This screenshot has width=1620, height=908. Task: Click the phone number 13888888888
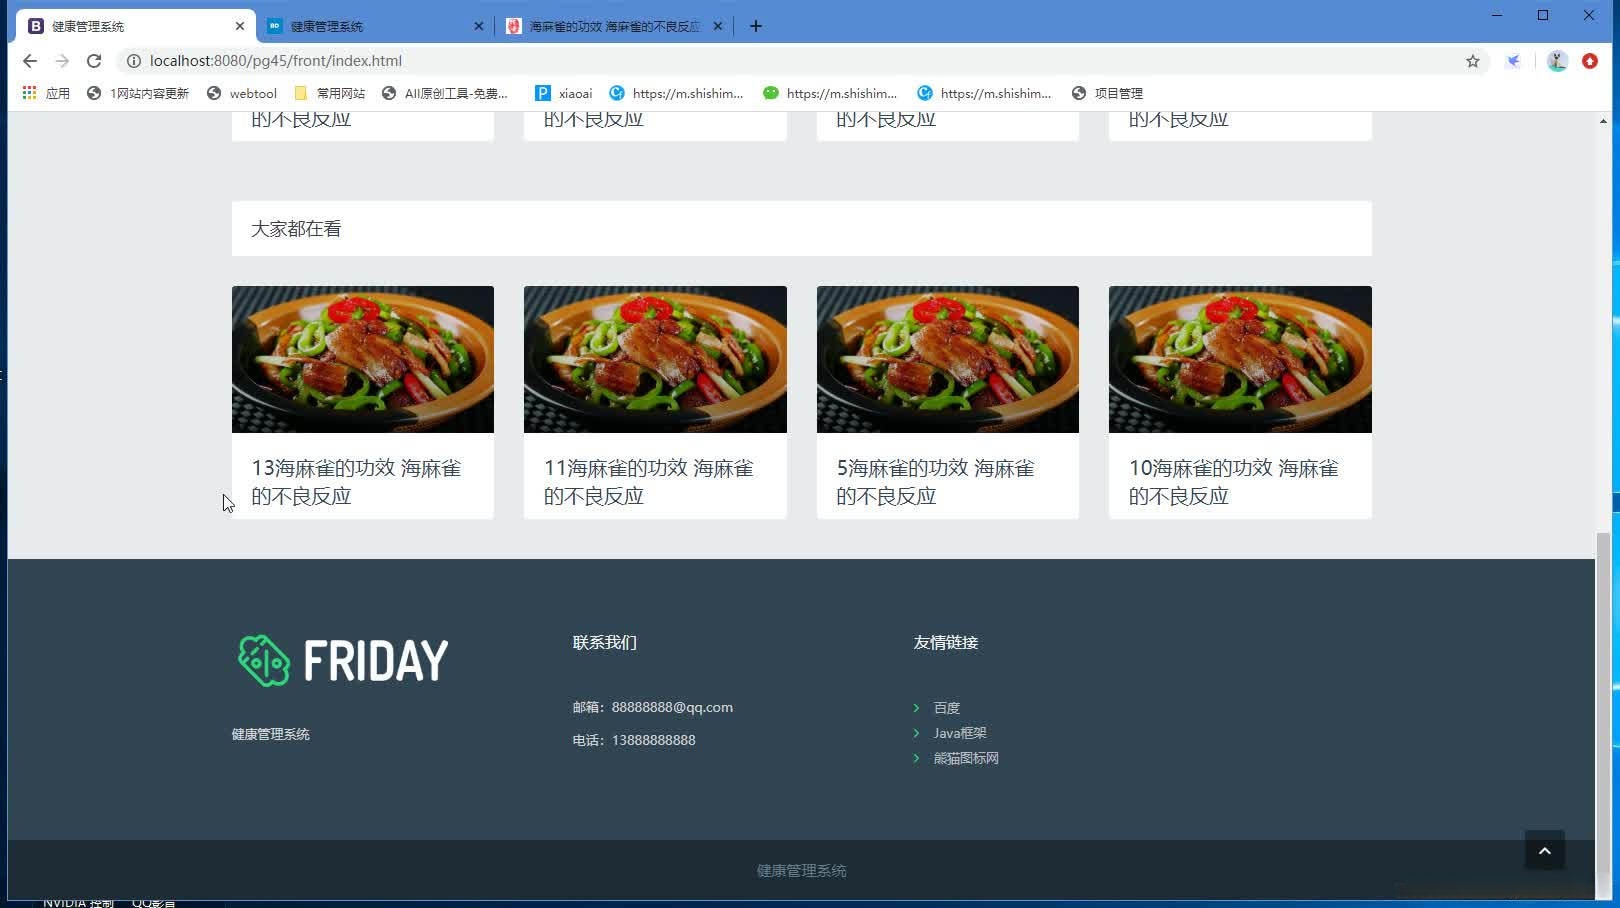point(653,740)
